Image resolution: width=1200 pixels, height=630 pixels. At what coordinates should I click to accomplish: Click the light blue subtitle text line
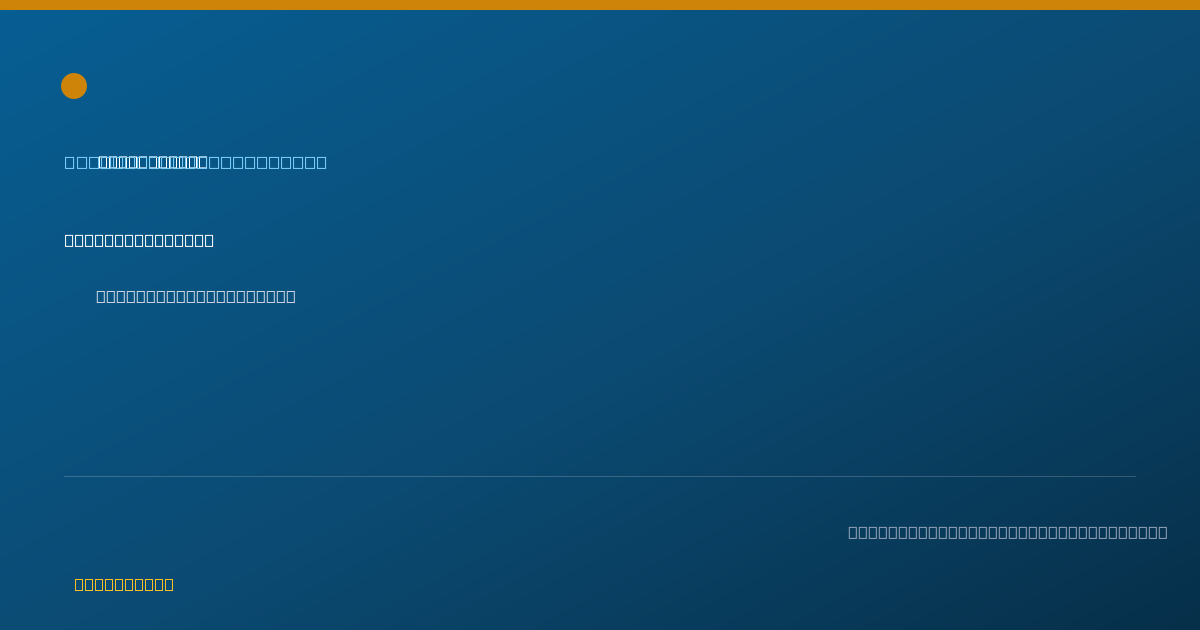click(196, 162)
